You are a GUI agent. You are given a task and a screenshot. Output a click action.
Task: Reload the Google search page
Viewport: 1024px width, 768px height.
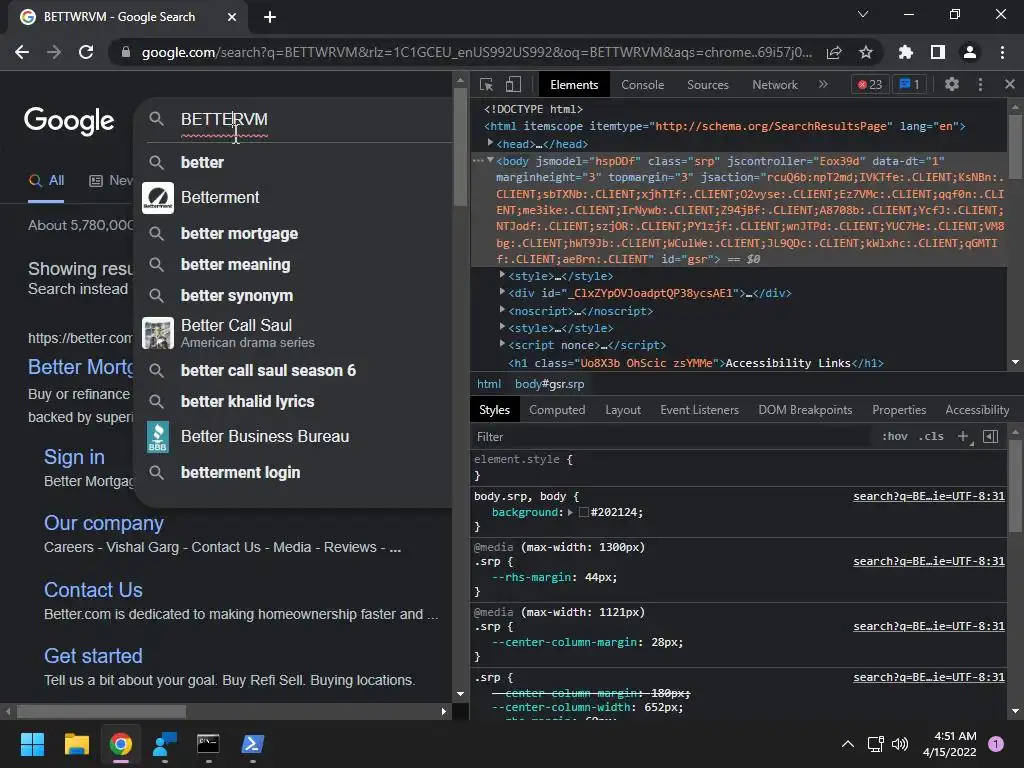coord(86,52)
